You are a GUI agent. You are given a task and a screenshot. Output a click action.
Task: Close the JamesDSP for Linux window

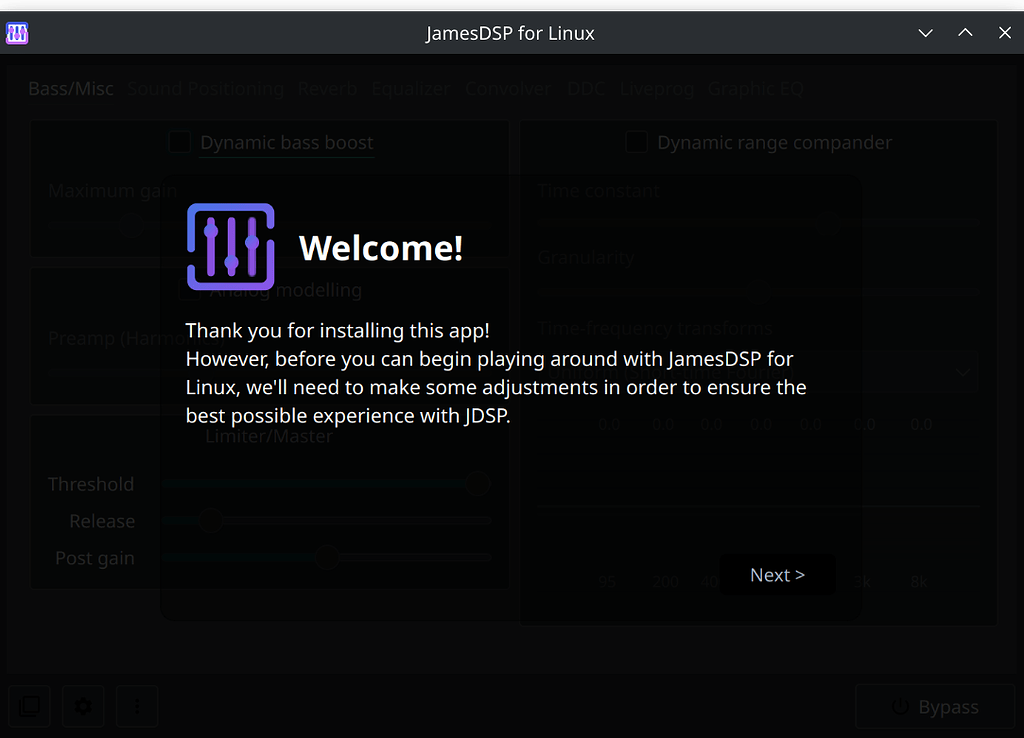point(1005,33)
